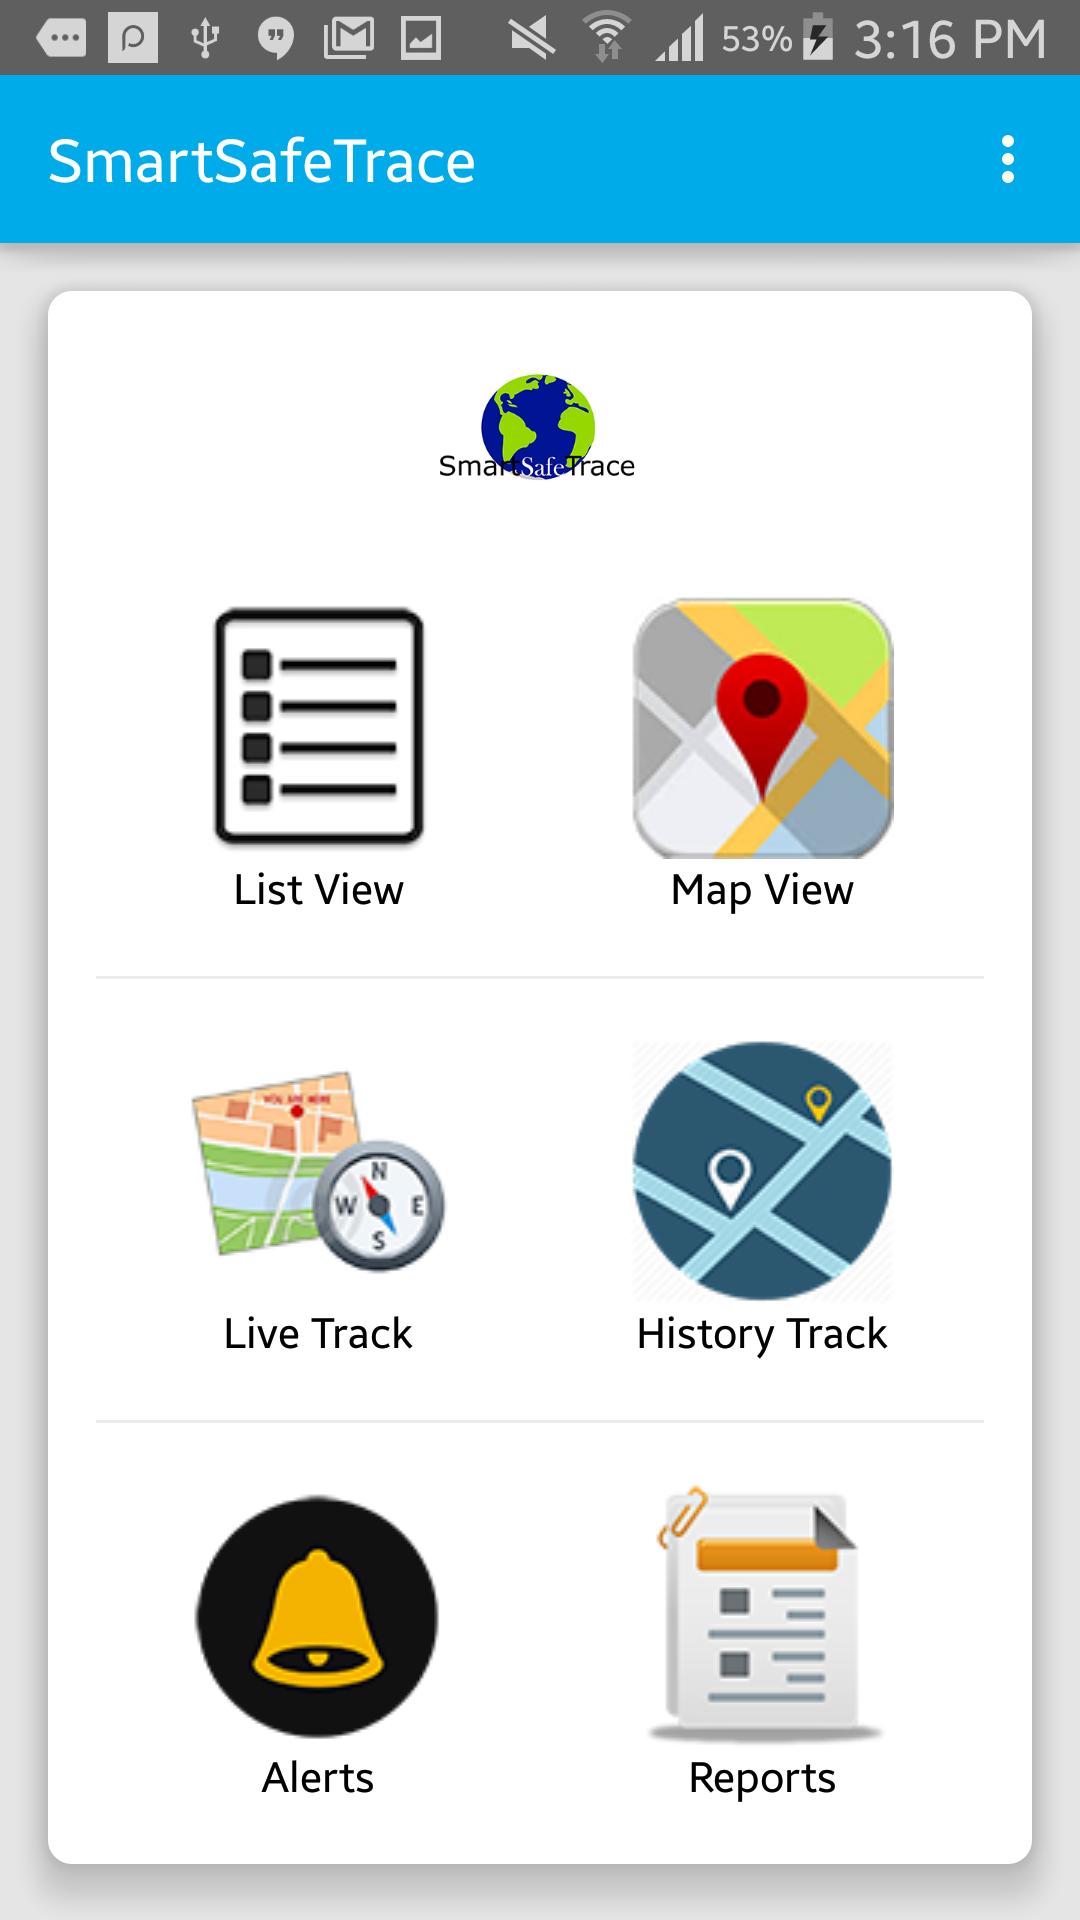Open the Map View pin icon
Screen dimensions: 1080x1920
click(x=762, y=728)
